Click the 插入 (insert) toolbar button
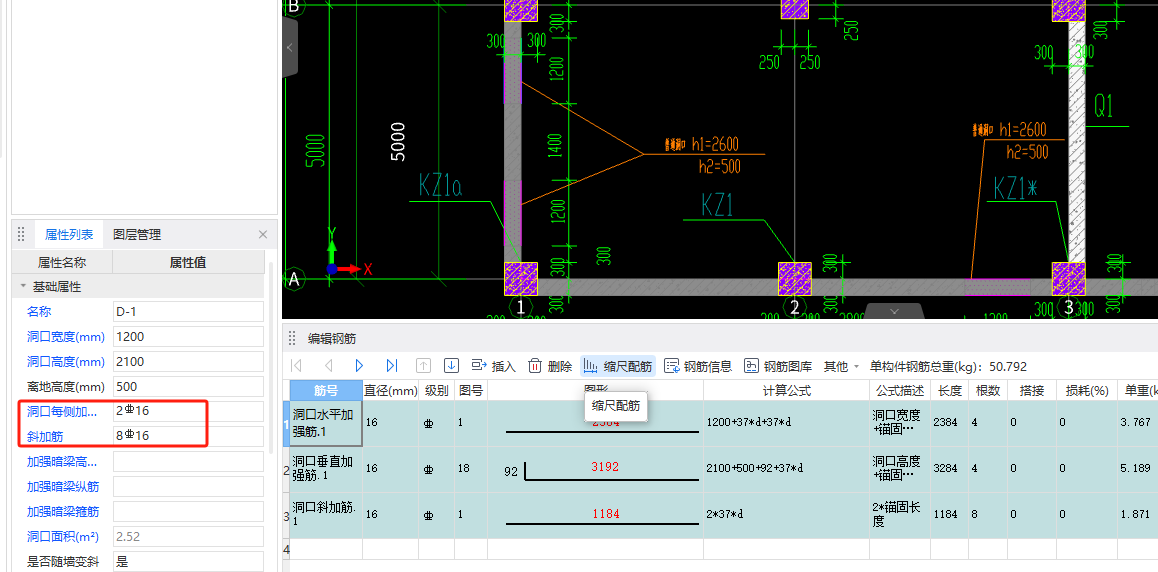1158x572 pixels. click(x=493, y=366)
